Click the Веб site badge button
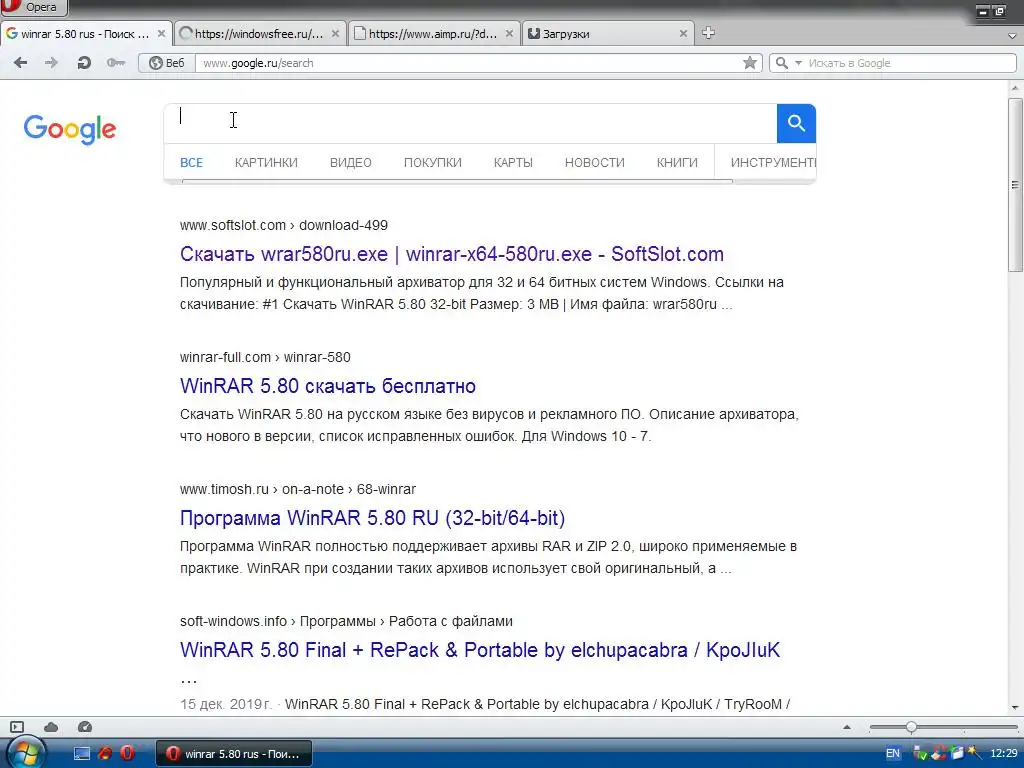The width and height of the screenshot is (1024, 768). tap(167, 63)
